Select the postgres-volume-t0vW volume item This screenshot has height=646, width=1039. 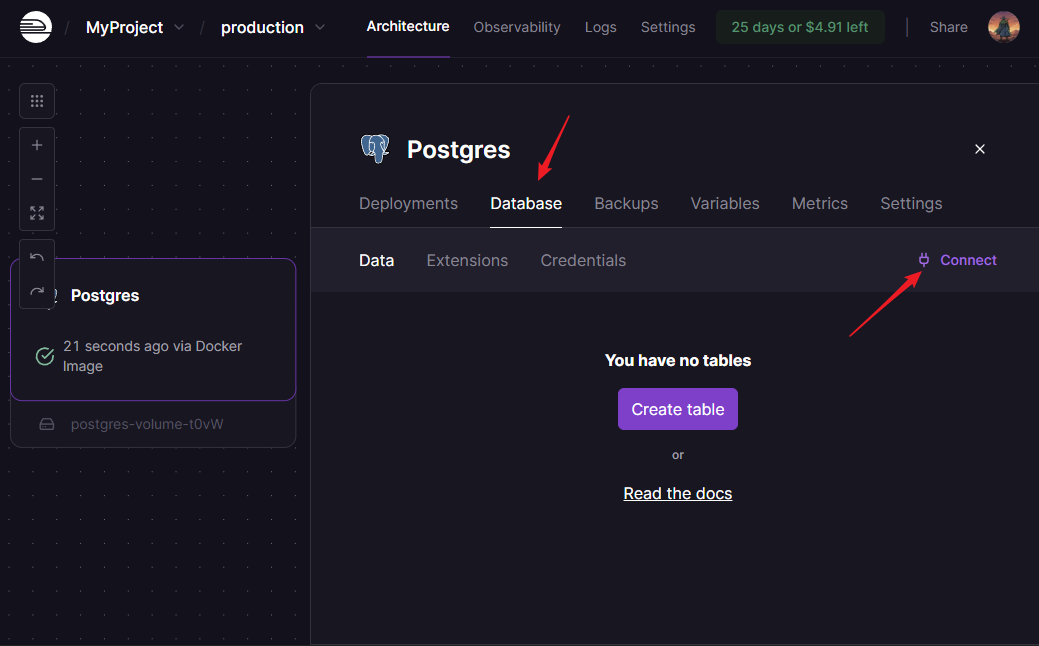click(146, 424)
